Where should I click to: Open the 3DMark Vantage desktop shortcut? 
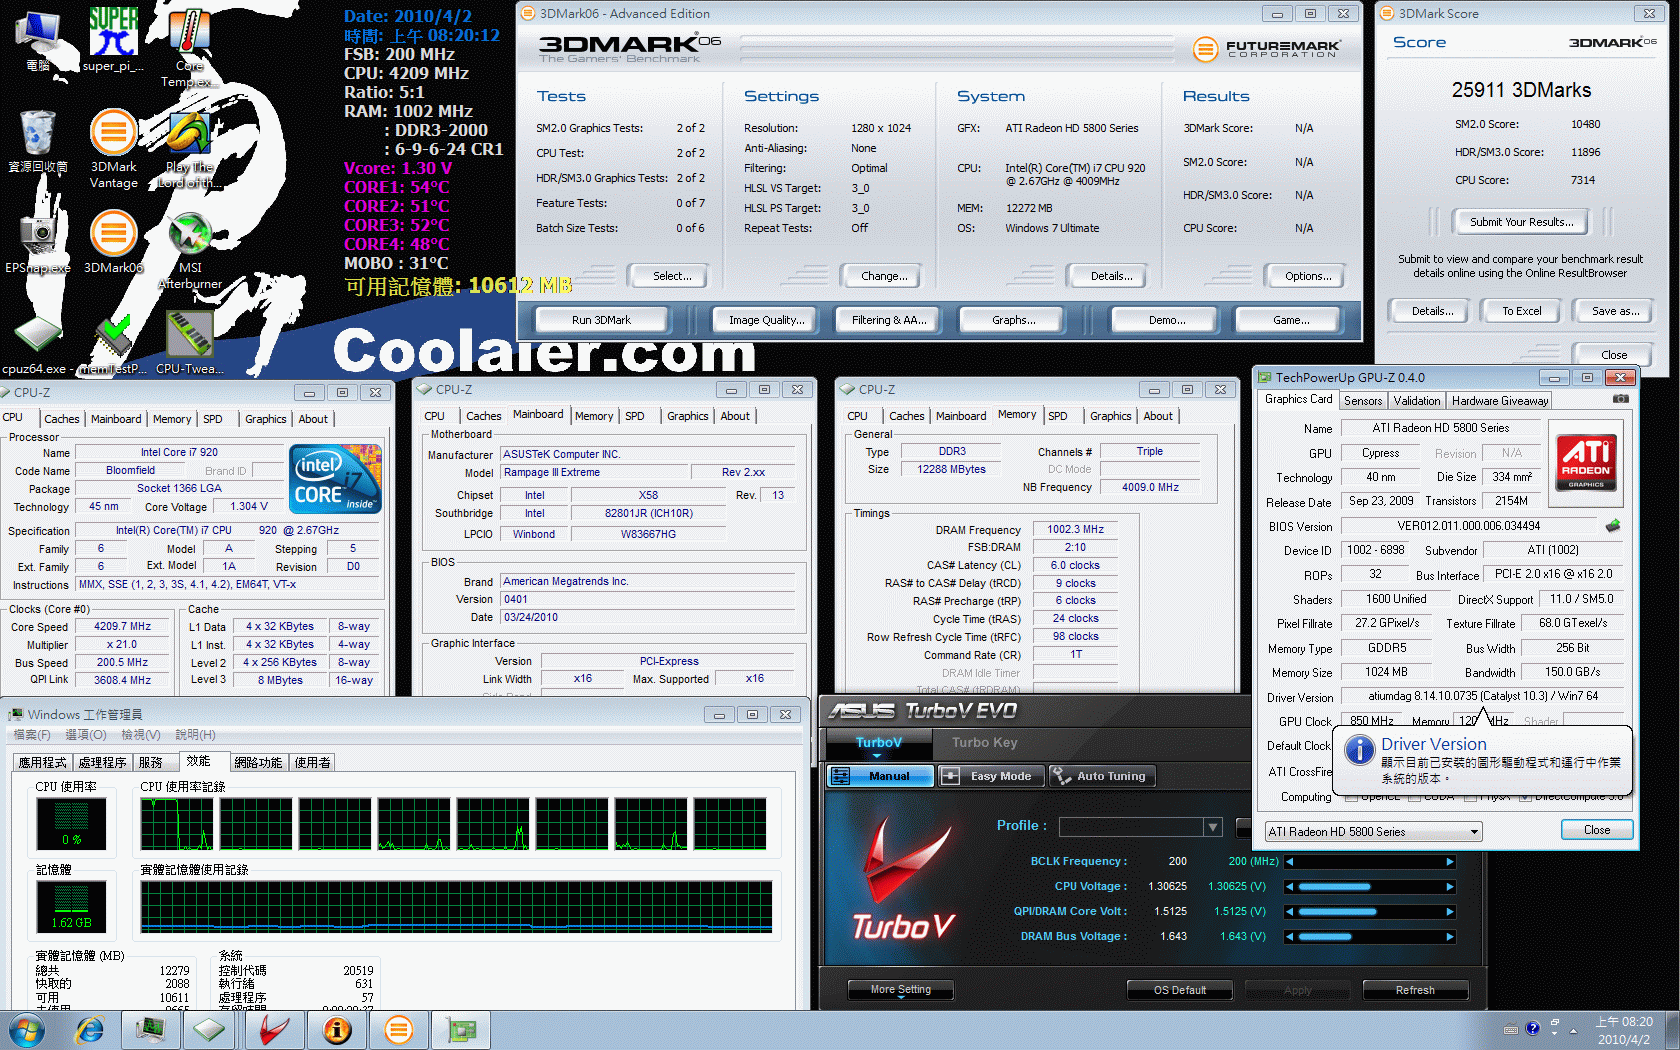pos(113,148)
